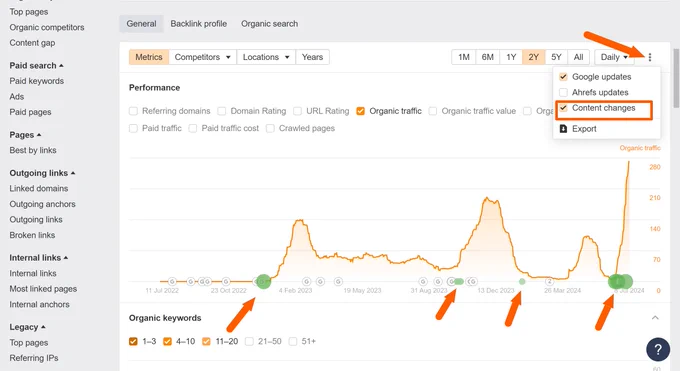This screenshot has width=680, height=371.
Task: Click the small green content change marker near 13 Dec 2023
Action: click(x=522, y=282)
